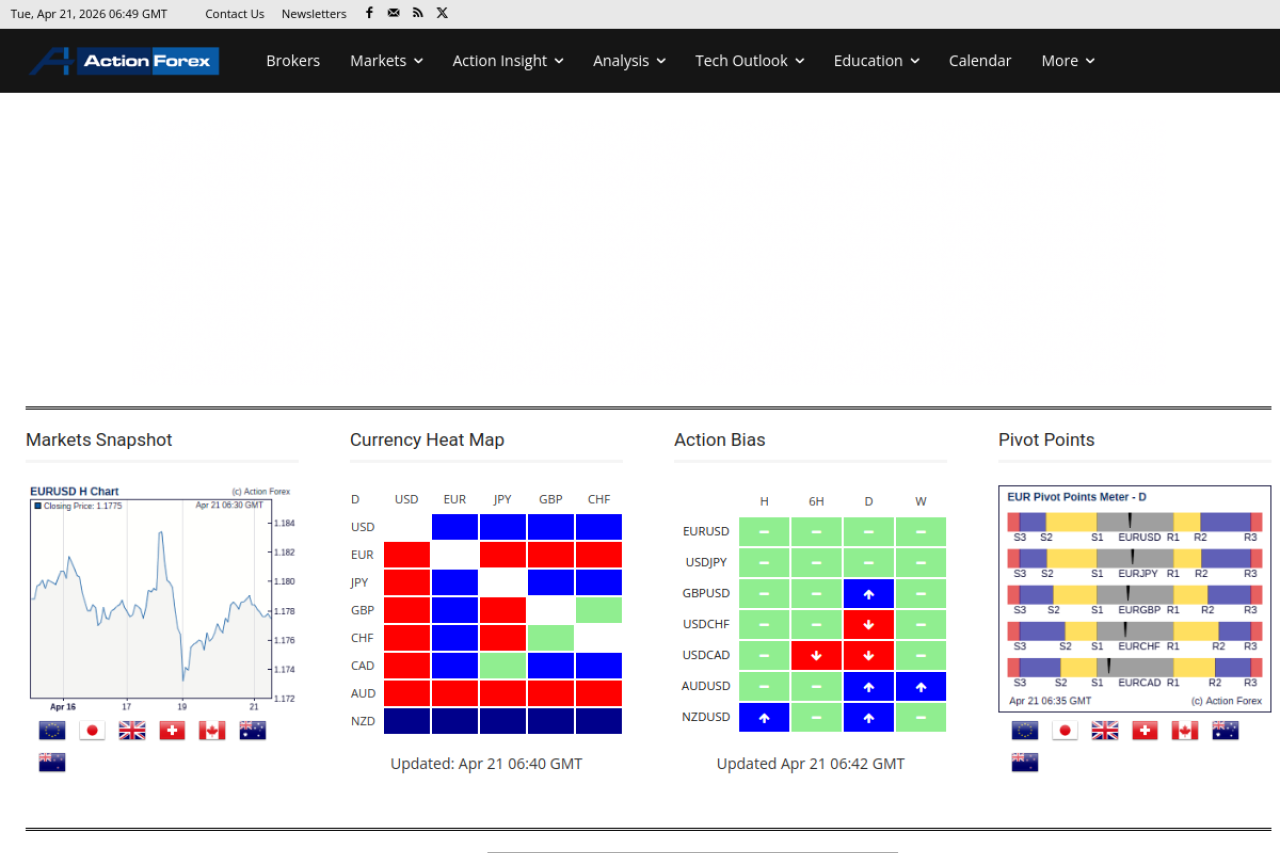The image size is (1280, 853).
Task: Click the GBP row CHF column heat map cell
Action: pyautogui.click(x=598, y=610)
